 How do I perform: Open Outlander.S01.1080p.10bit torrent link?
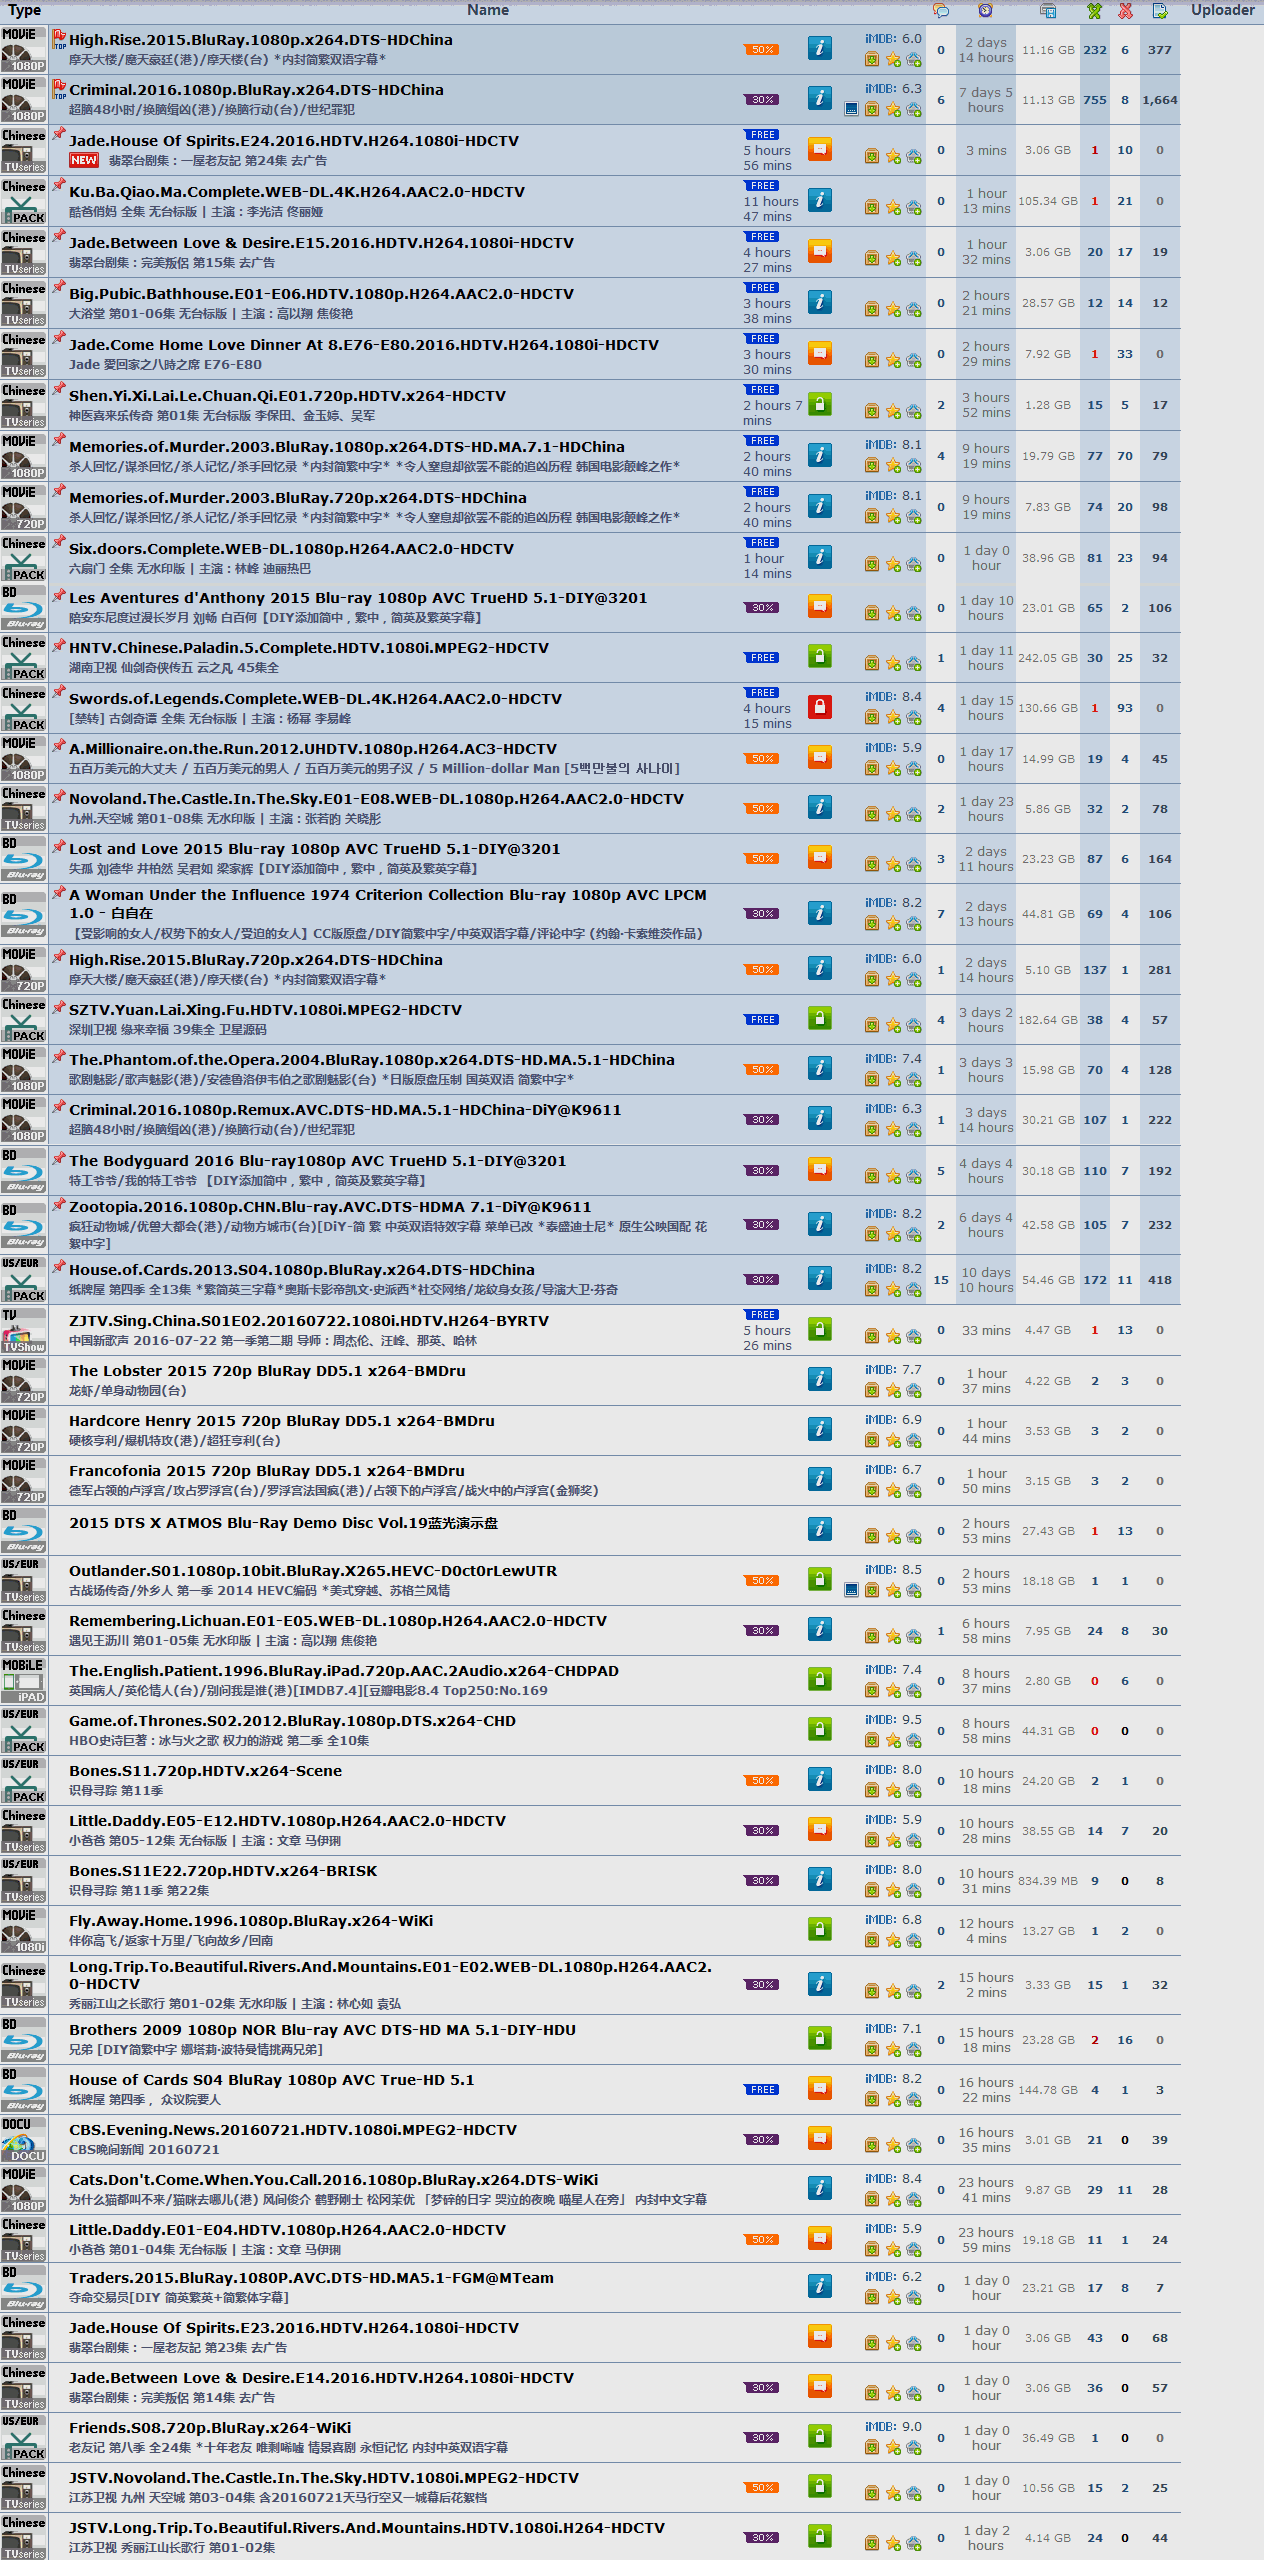313,1571
